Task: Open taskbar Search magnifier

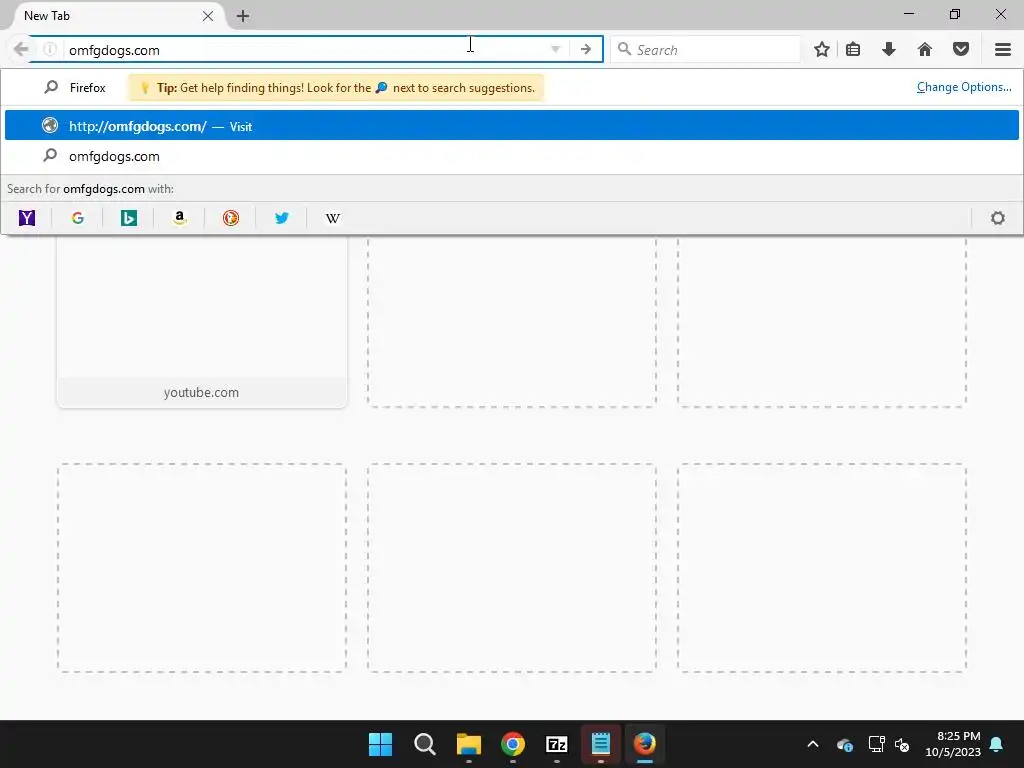Action: click(x=424, y=744)
